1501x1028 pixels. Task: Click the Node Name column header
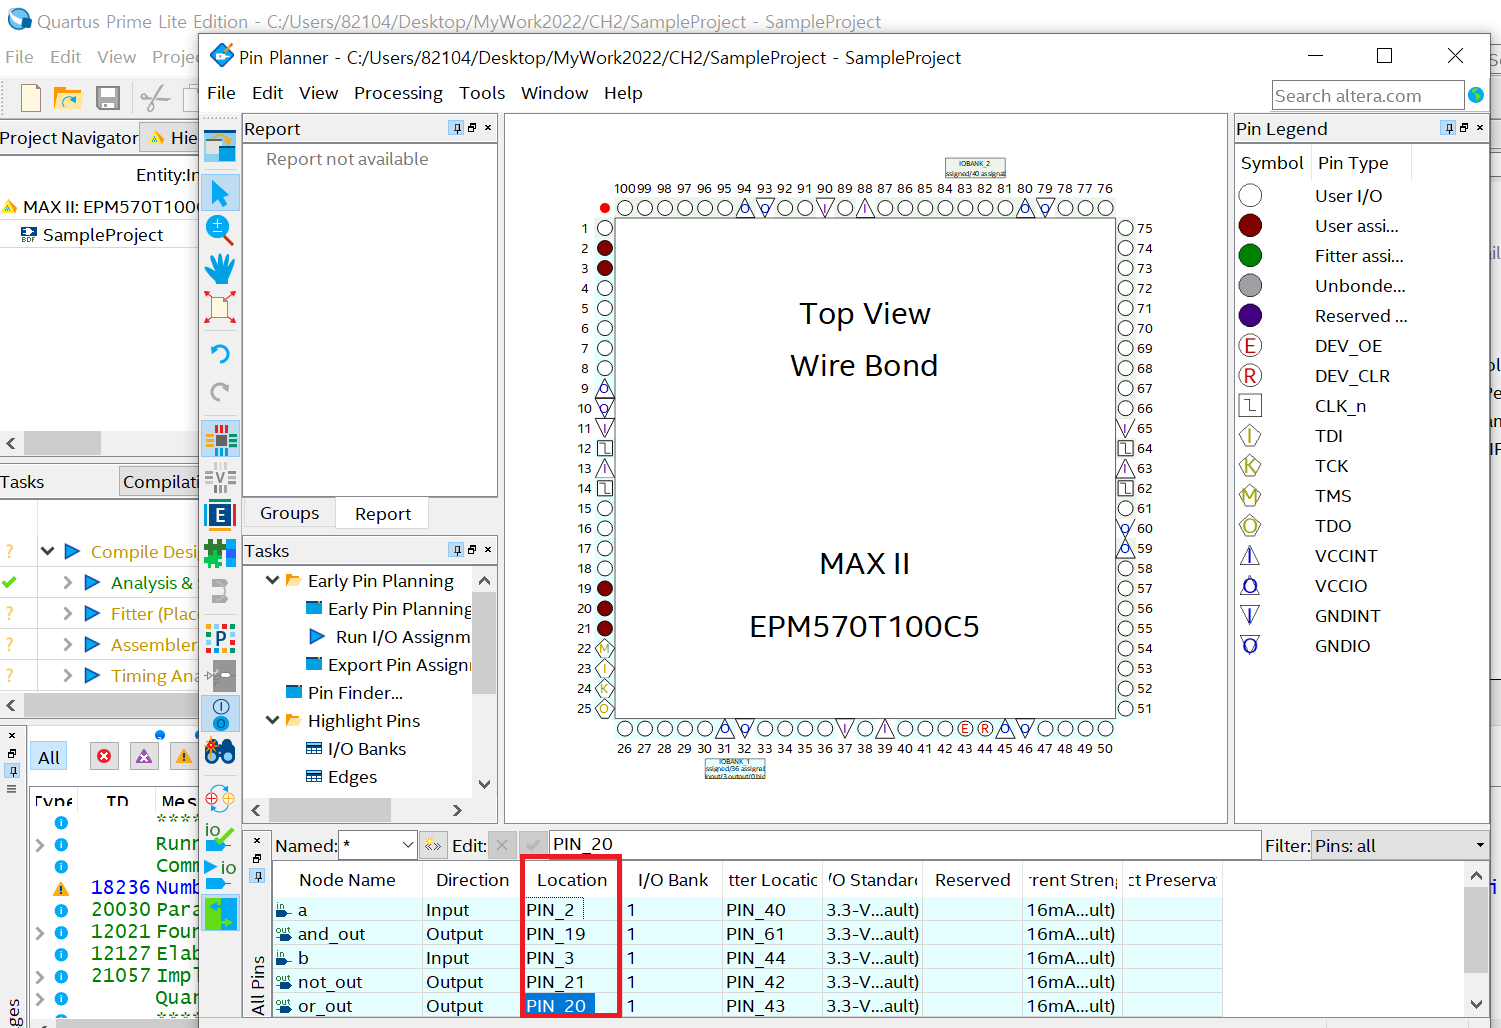click(x=347, y=880)
